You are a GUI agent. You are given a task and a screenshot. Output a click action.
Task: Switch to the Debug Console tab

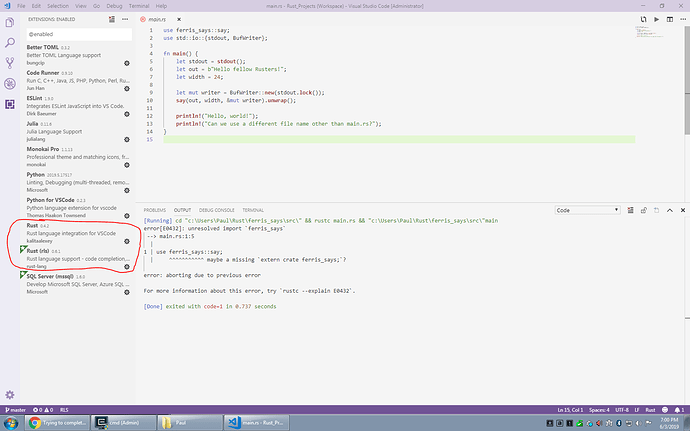tap(217, 210)
